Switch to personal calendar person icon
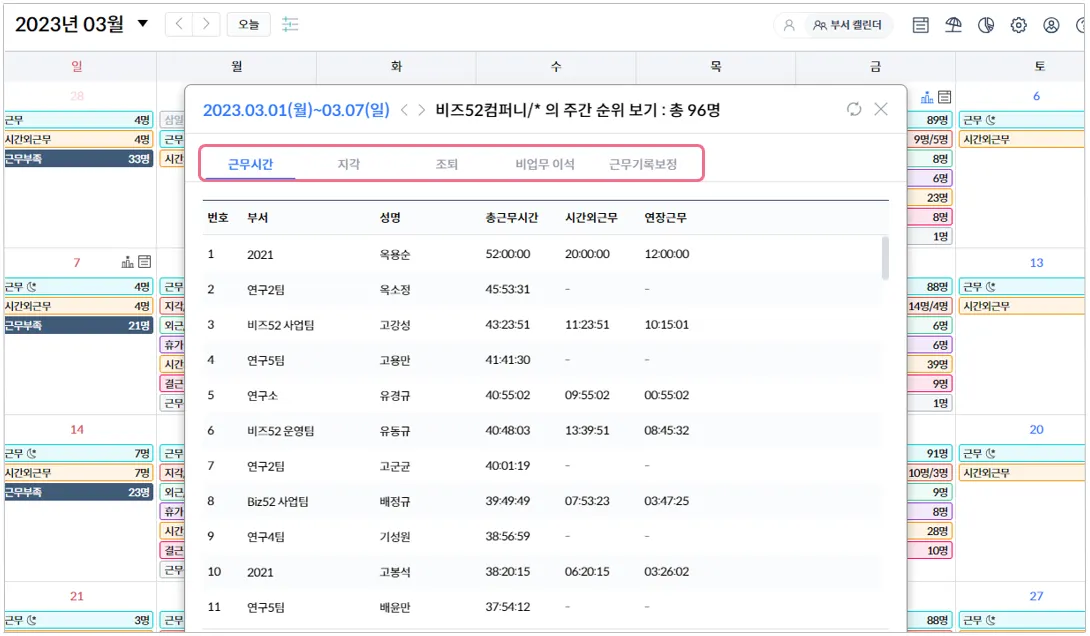The image size is (1090, 636). pos(789,26)
